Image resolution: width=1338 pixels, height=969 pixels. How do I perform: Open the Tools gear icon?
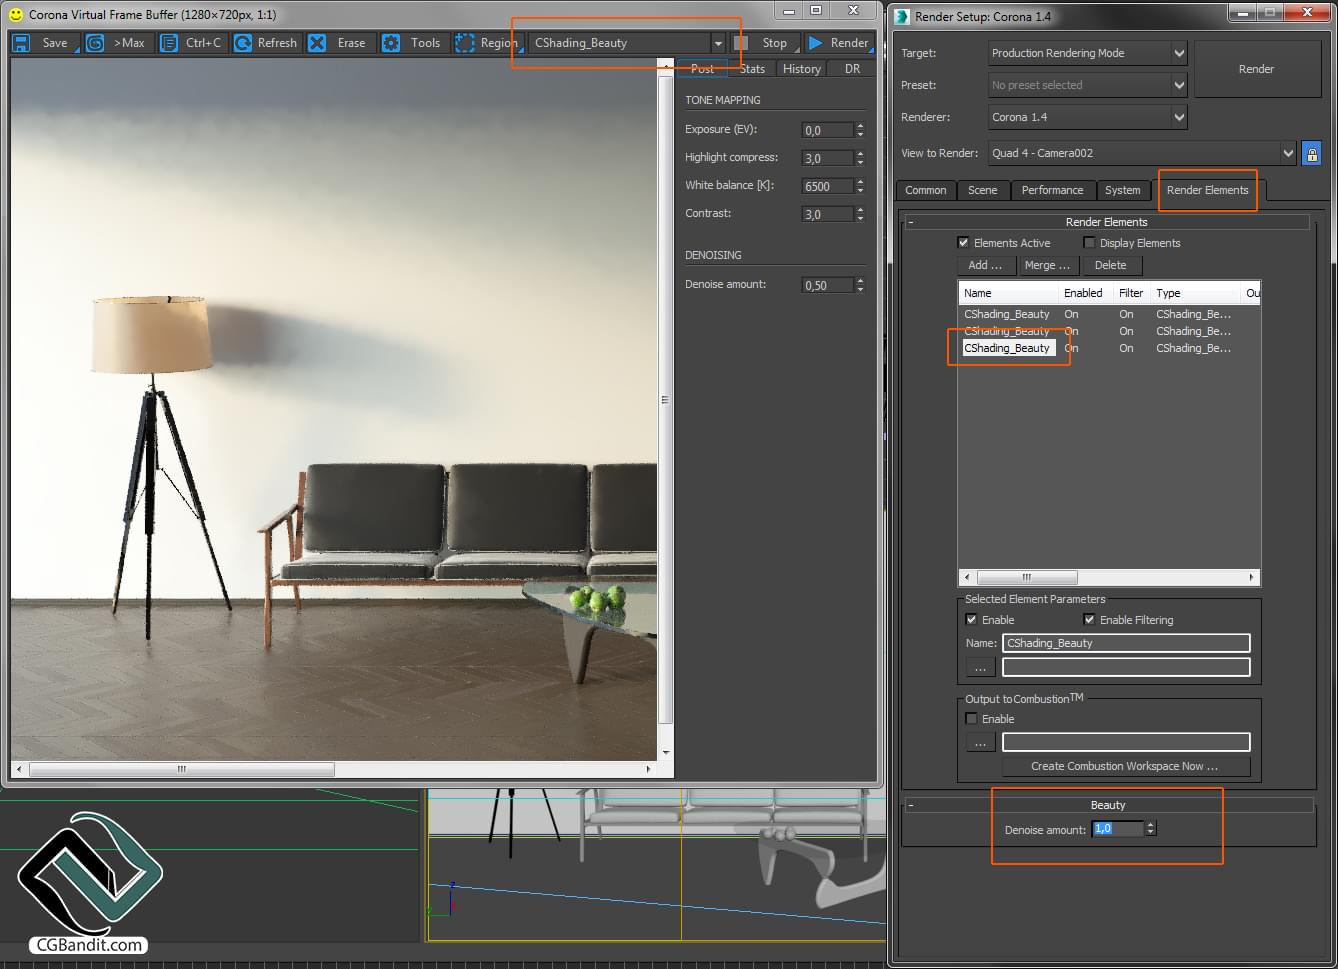(x=391, y=43)
